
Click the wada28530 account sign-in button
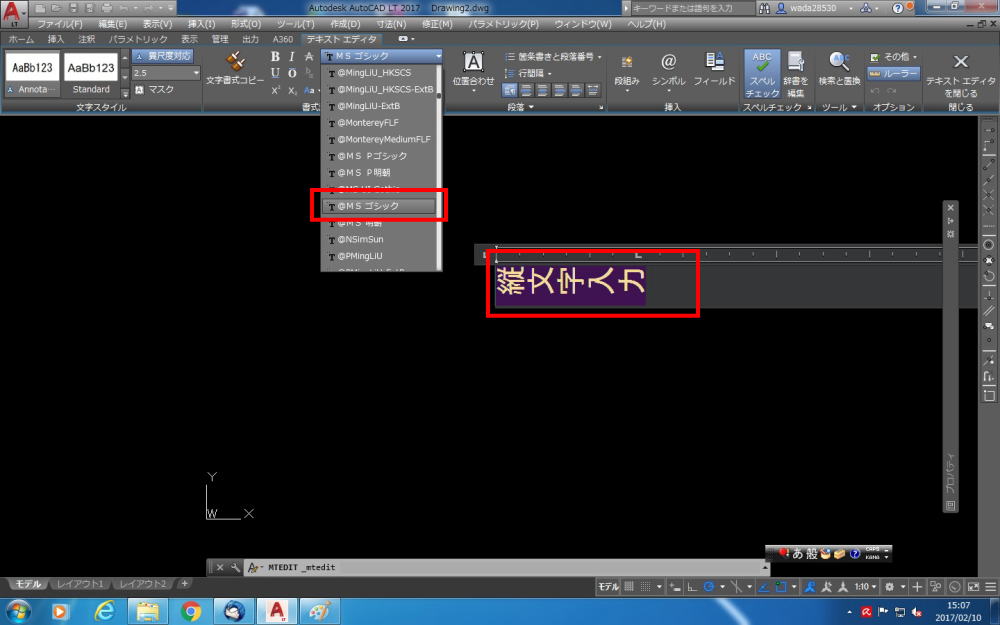point(813,8)
